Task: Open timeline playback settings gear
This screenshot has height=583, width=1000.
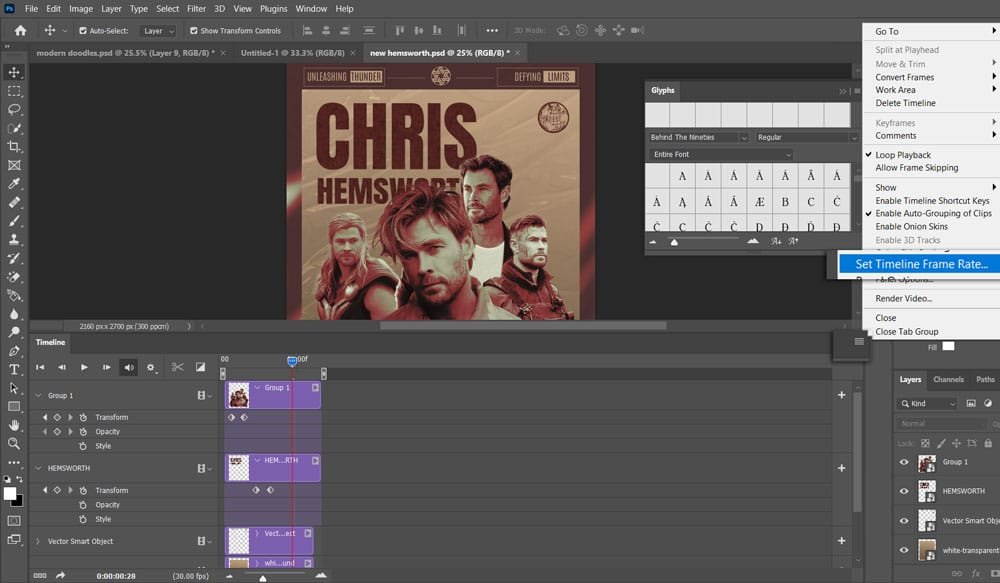Action: 151,367
